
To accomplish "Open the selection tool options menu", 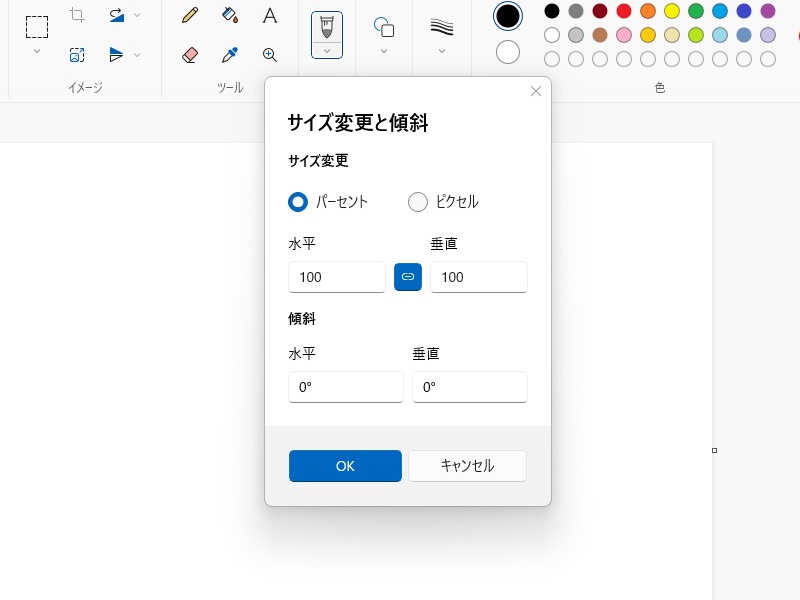I will pyautogui.click(x=37, y=48).
